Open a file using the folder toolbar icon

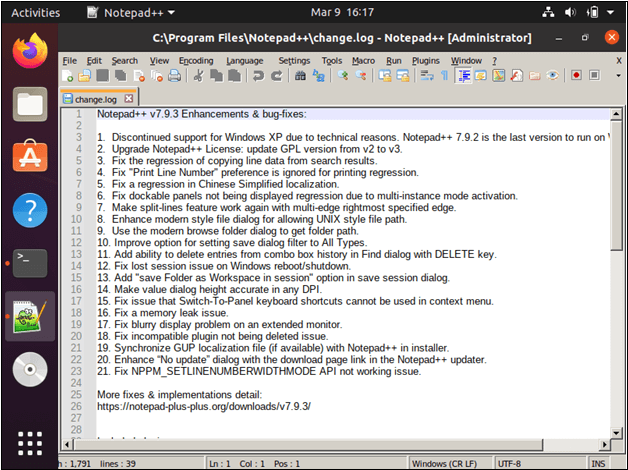(85, 76)
